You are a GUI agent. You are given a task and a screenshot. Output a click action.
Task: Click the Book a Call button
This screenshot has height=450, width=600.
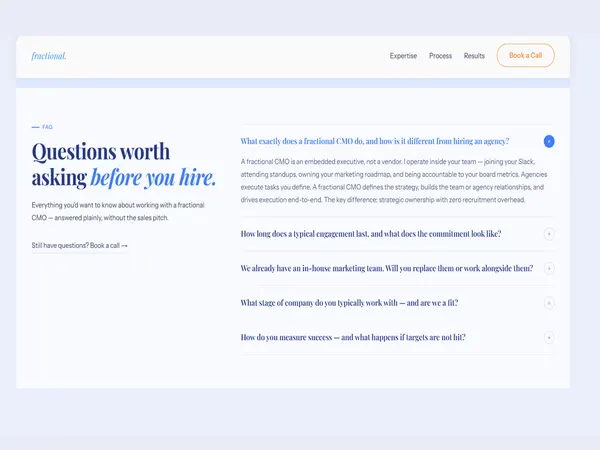pos(525,55)
